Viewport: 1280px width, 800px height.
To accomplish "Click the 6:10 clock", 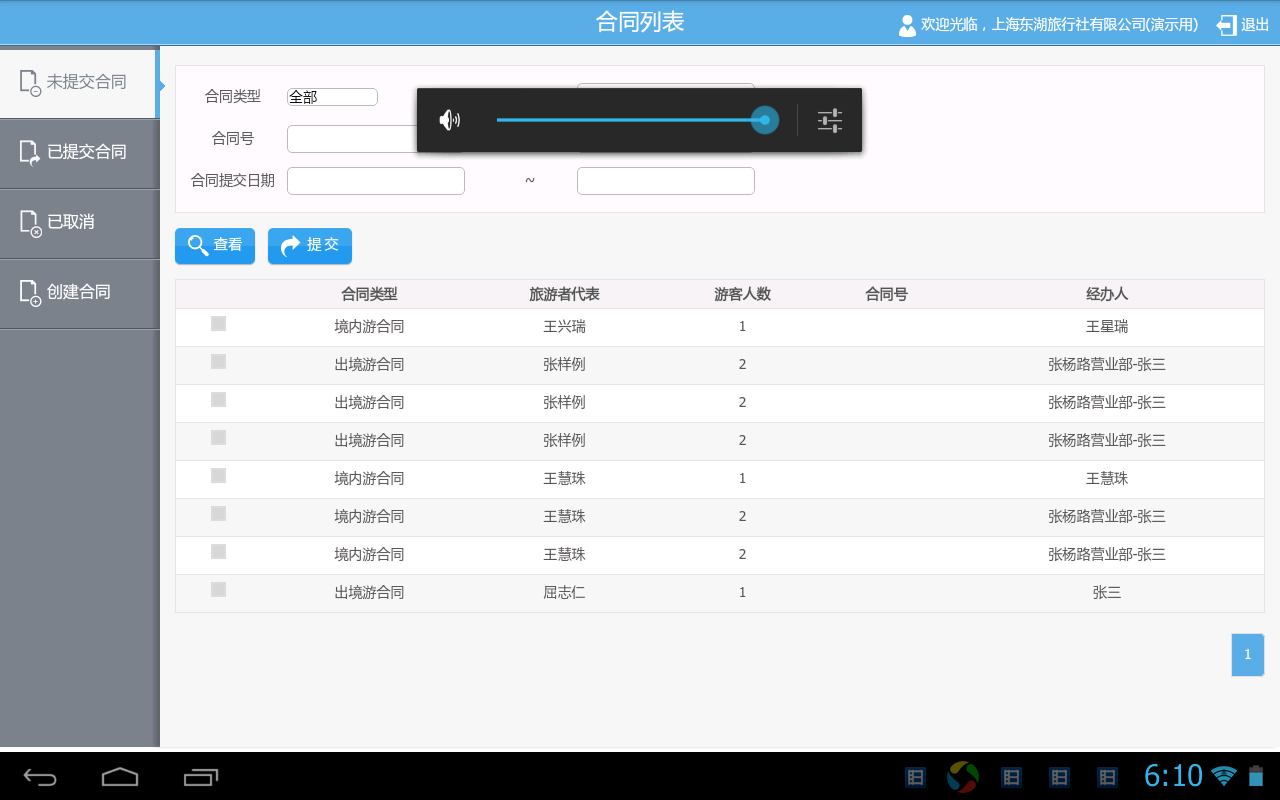I will coord(1173,776).
